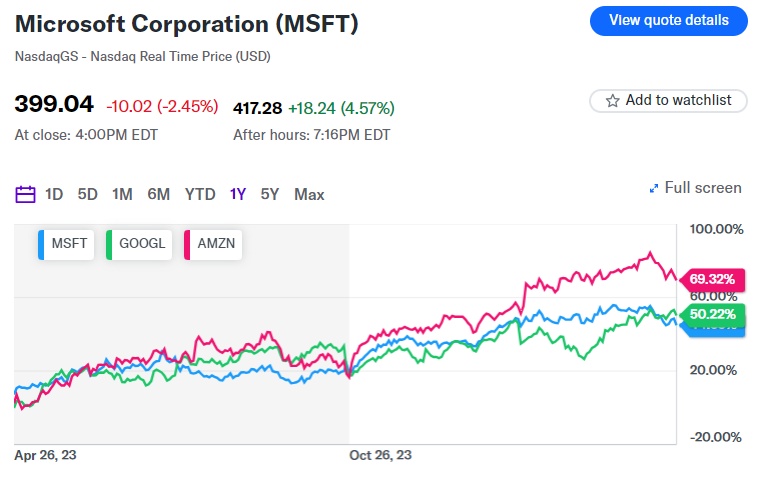The width and height of the screenshot is (759, 489).
Task: Choose the 1M chart period
Action: pyautogui.click(x=122, y=194)
